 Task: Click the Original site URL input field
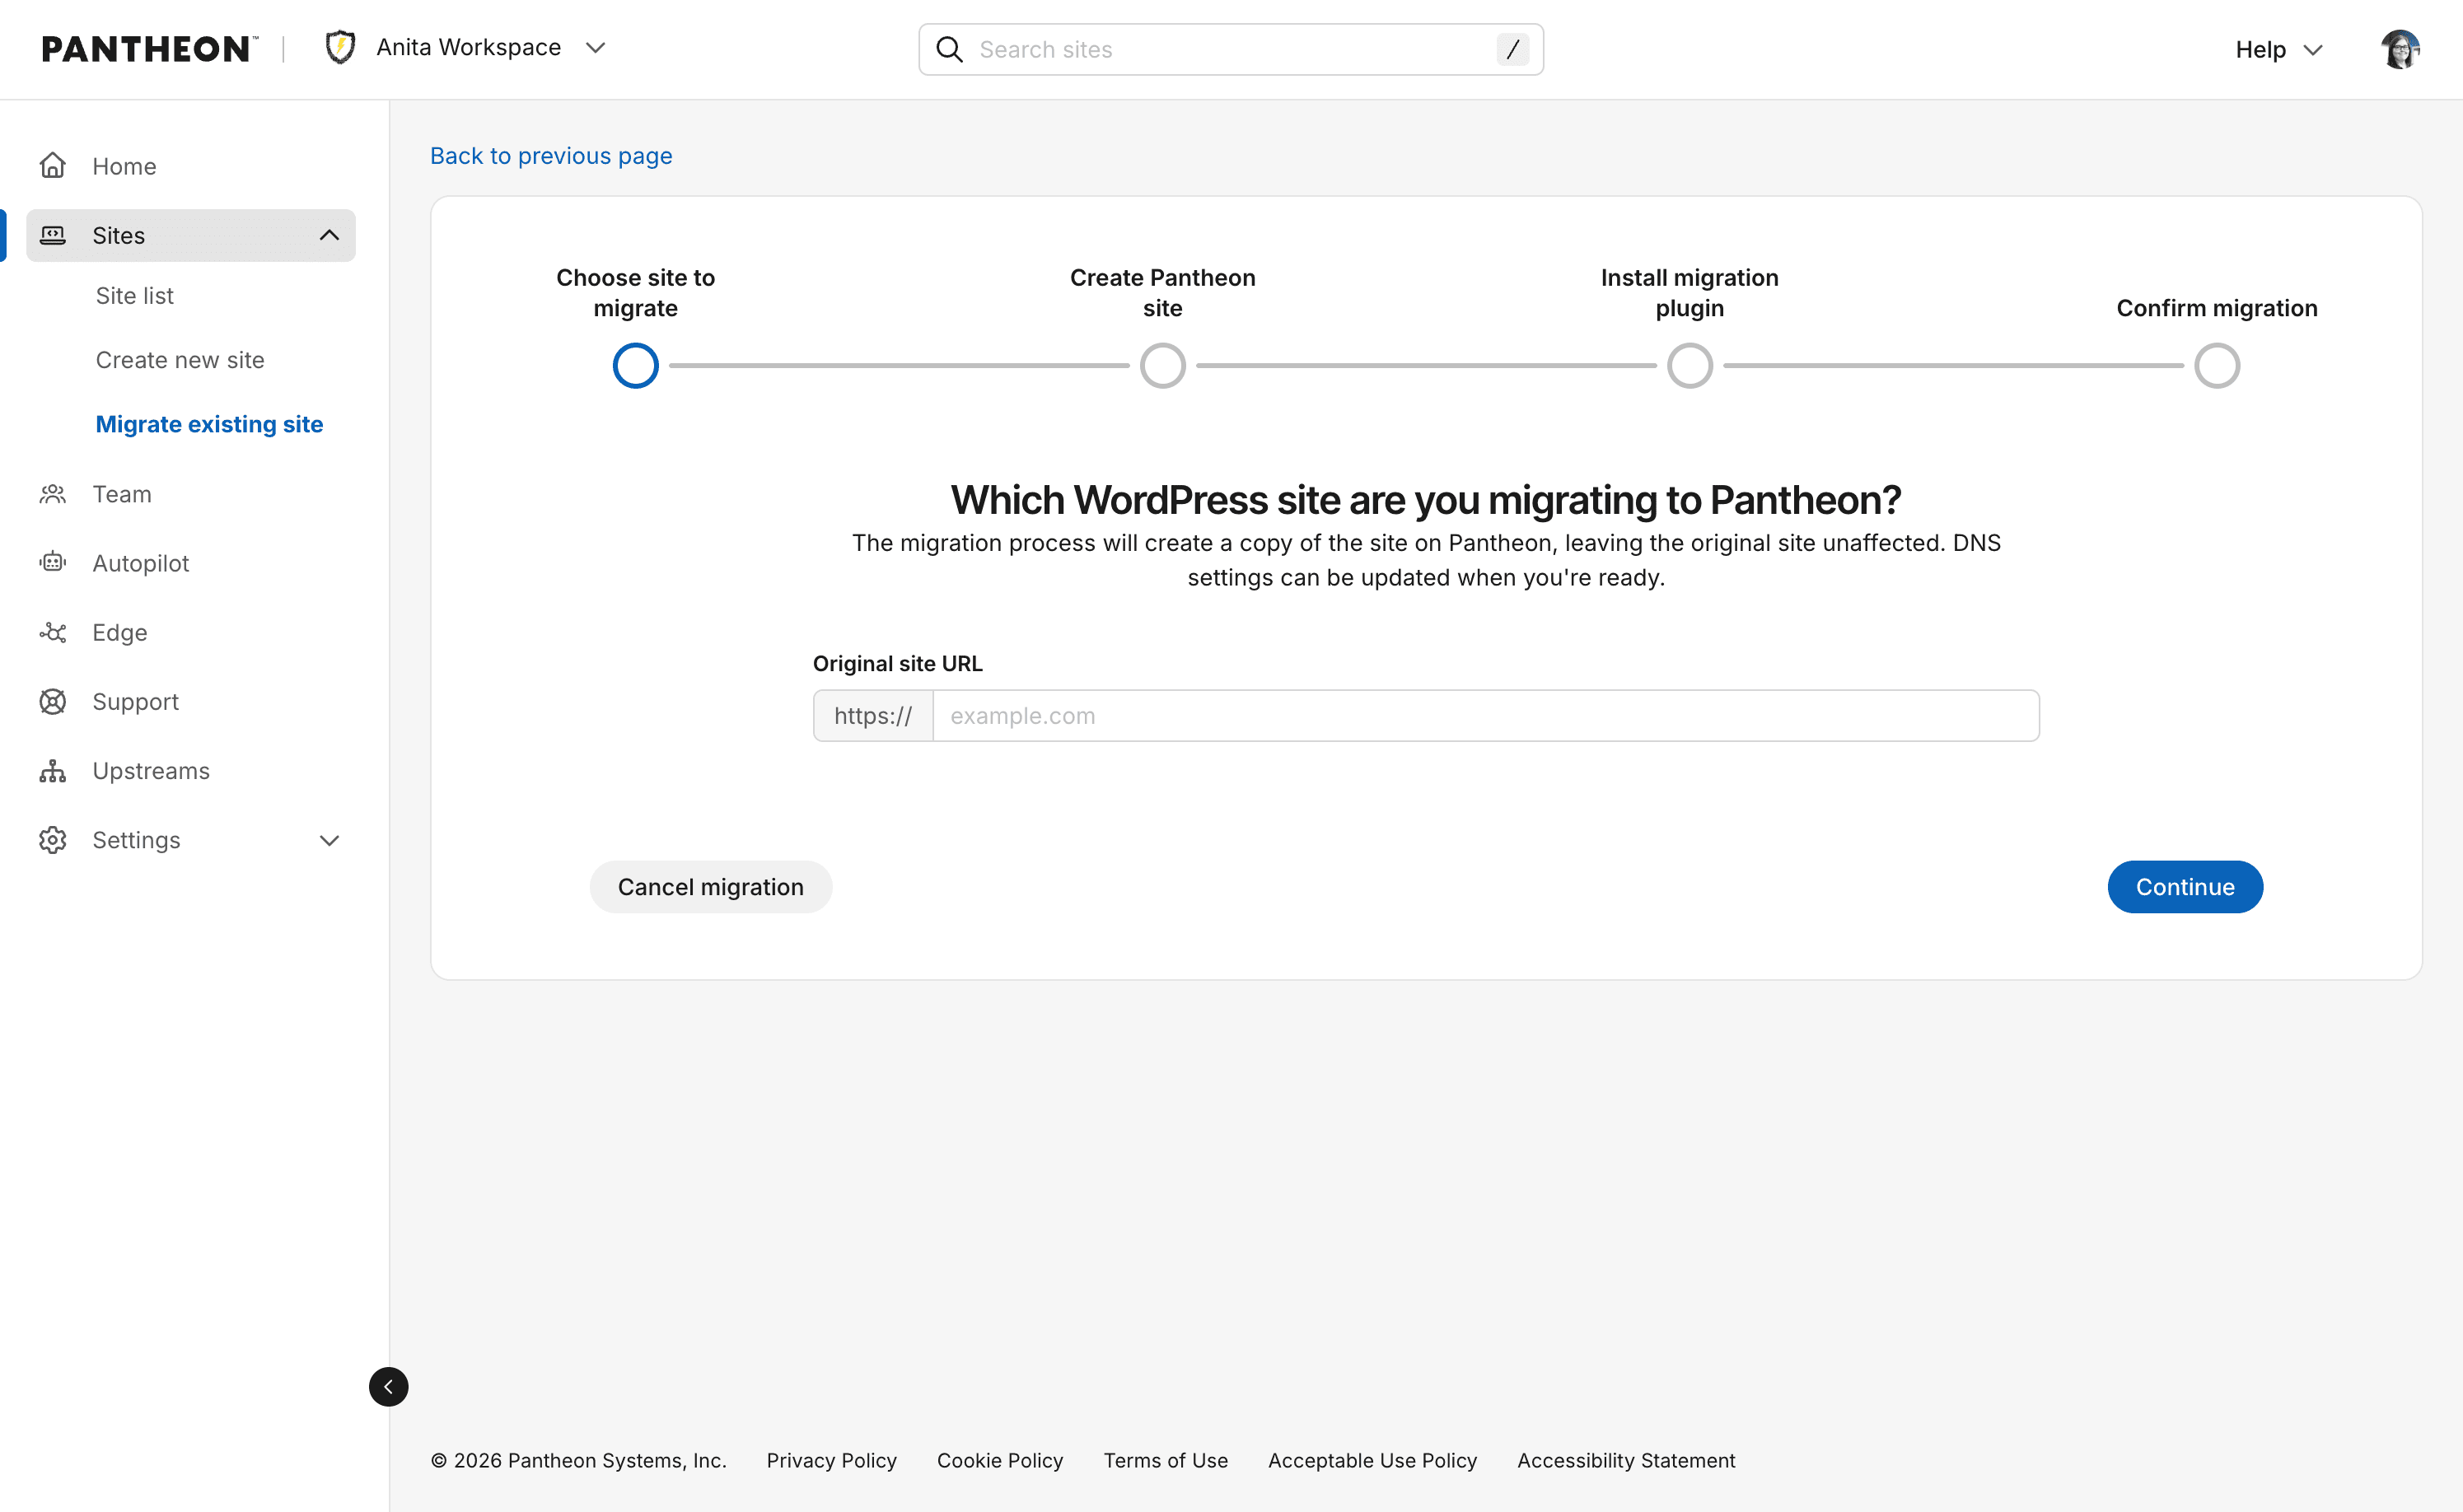click(1486, 716)
